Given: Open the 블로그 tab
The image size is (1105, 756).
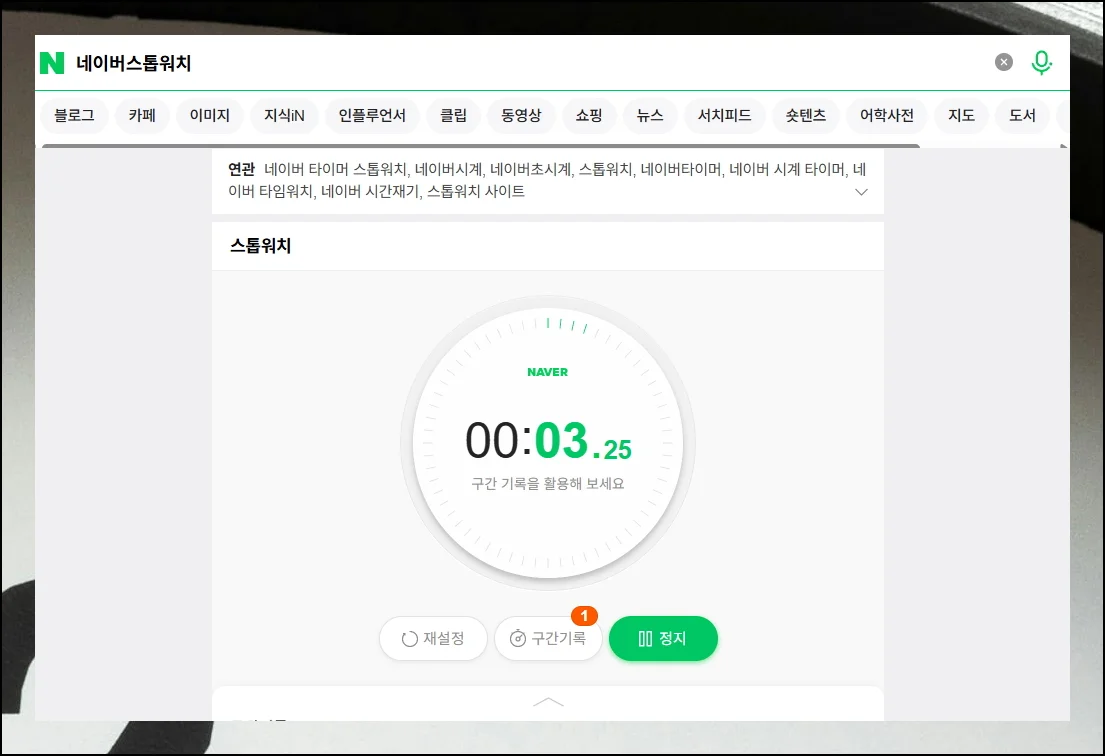Looking at the screenshot, I should click(74, 116).
